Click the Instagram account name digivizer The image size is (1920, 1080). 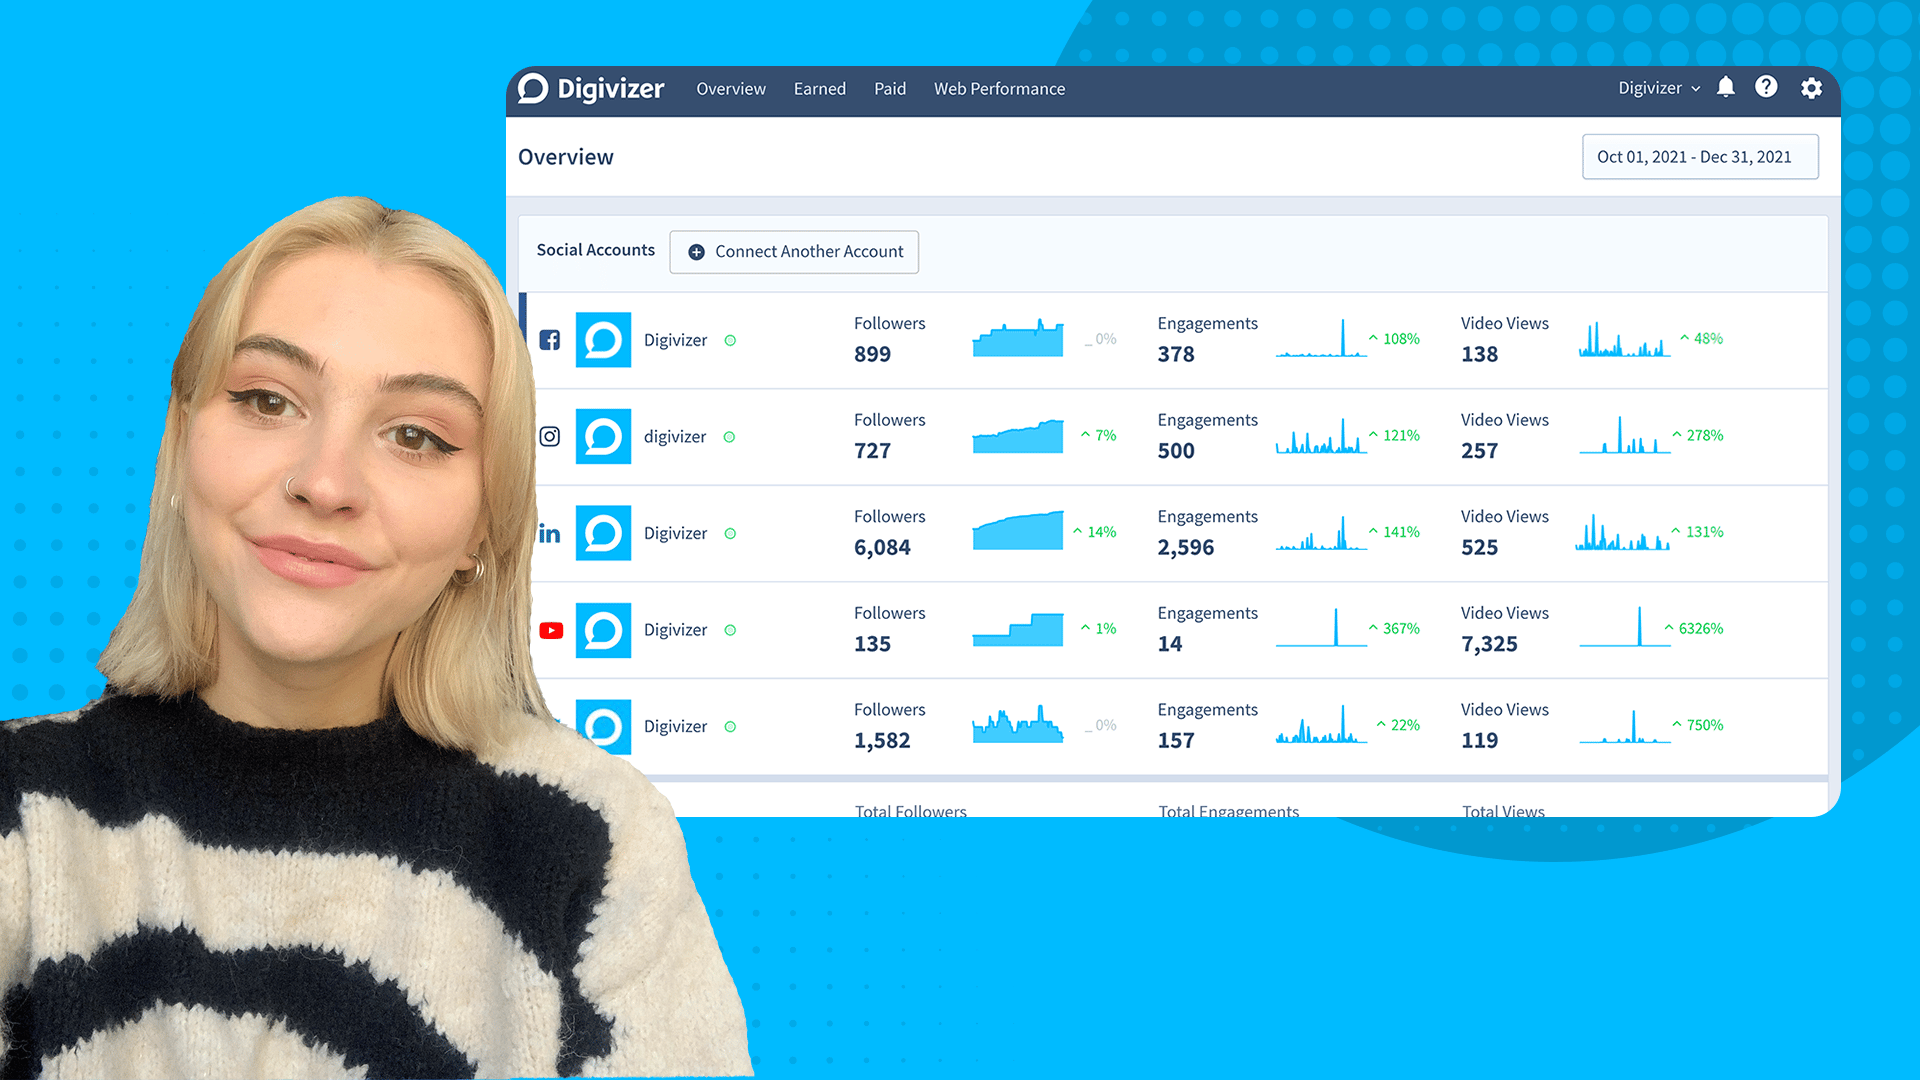click(675, 437)
